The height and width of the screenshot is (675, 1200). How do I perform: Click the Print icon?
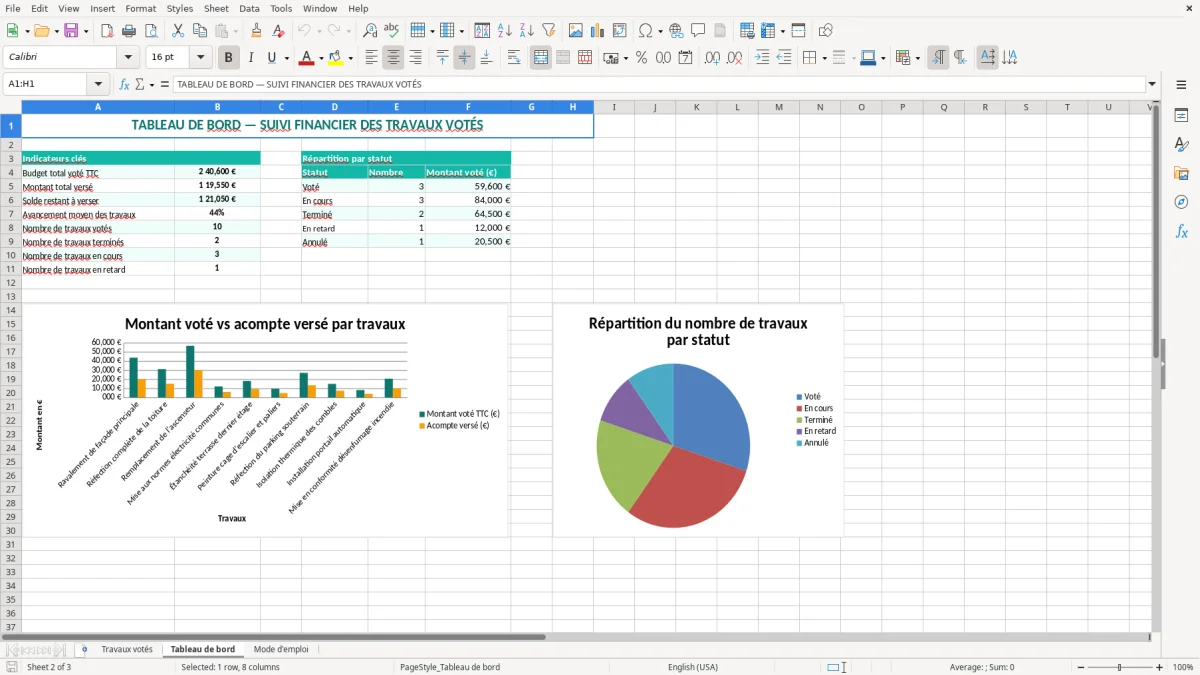coord(129,31)
